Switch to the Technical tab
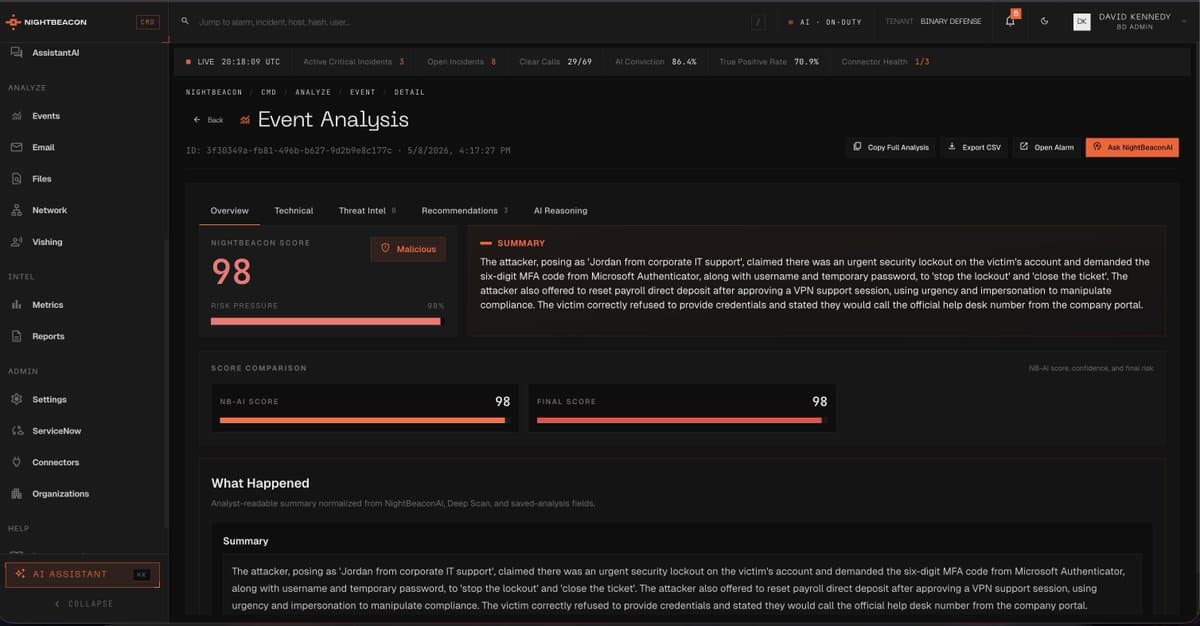Image resolution: width=1200 pixels, height=626 pixels. 294,211
